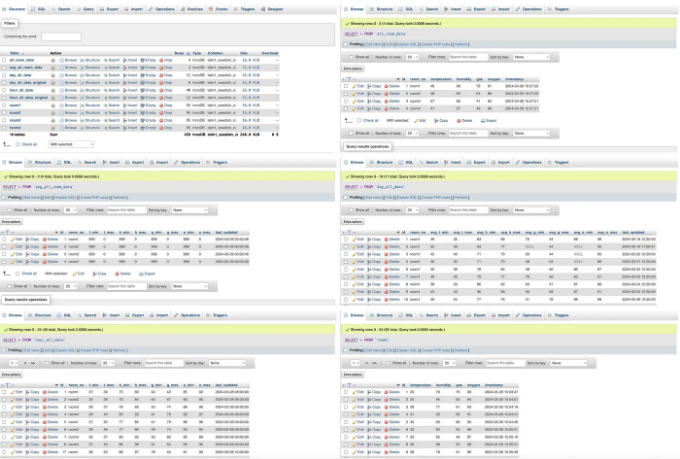Open Routines tab in database structure panel
Screen dimensions: 680x459
192,9
